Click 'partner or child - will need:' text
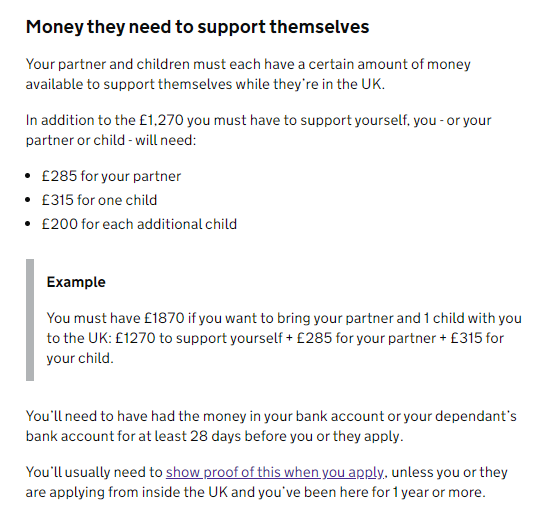Viewport: 535px width, 519px height. click(111, 140)
